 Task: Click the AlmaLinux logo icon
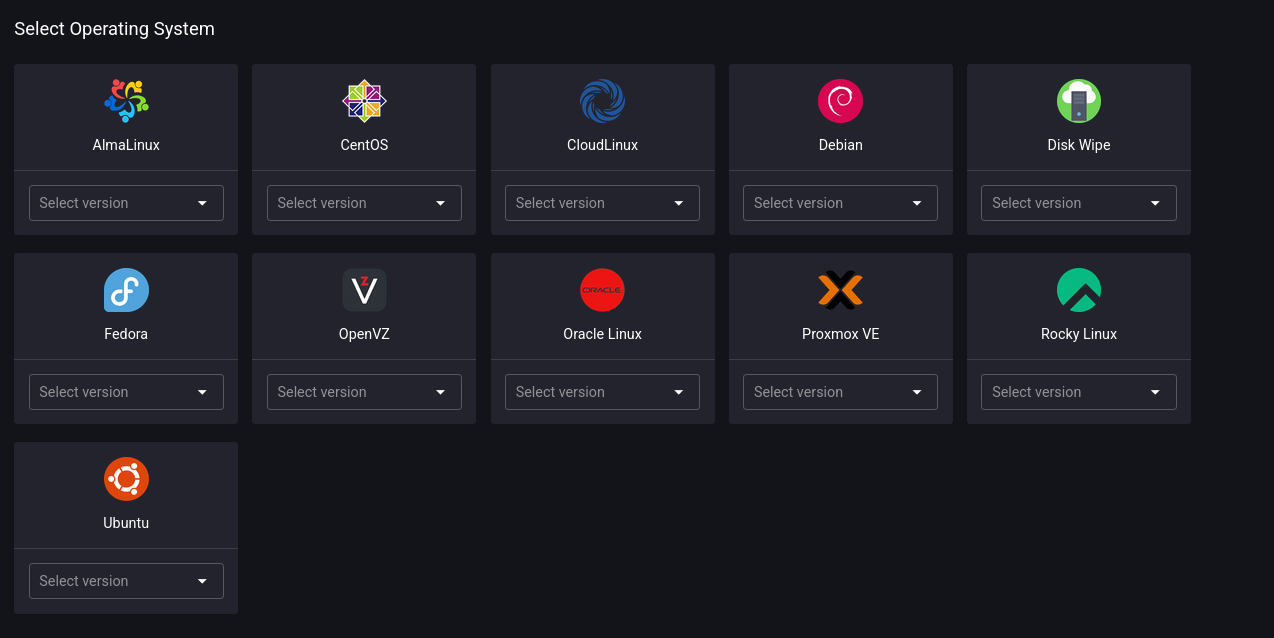126,100
